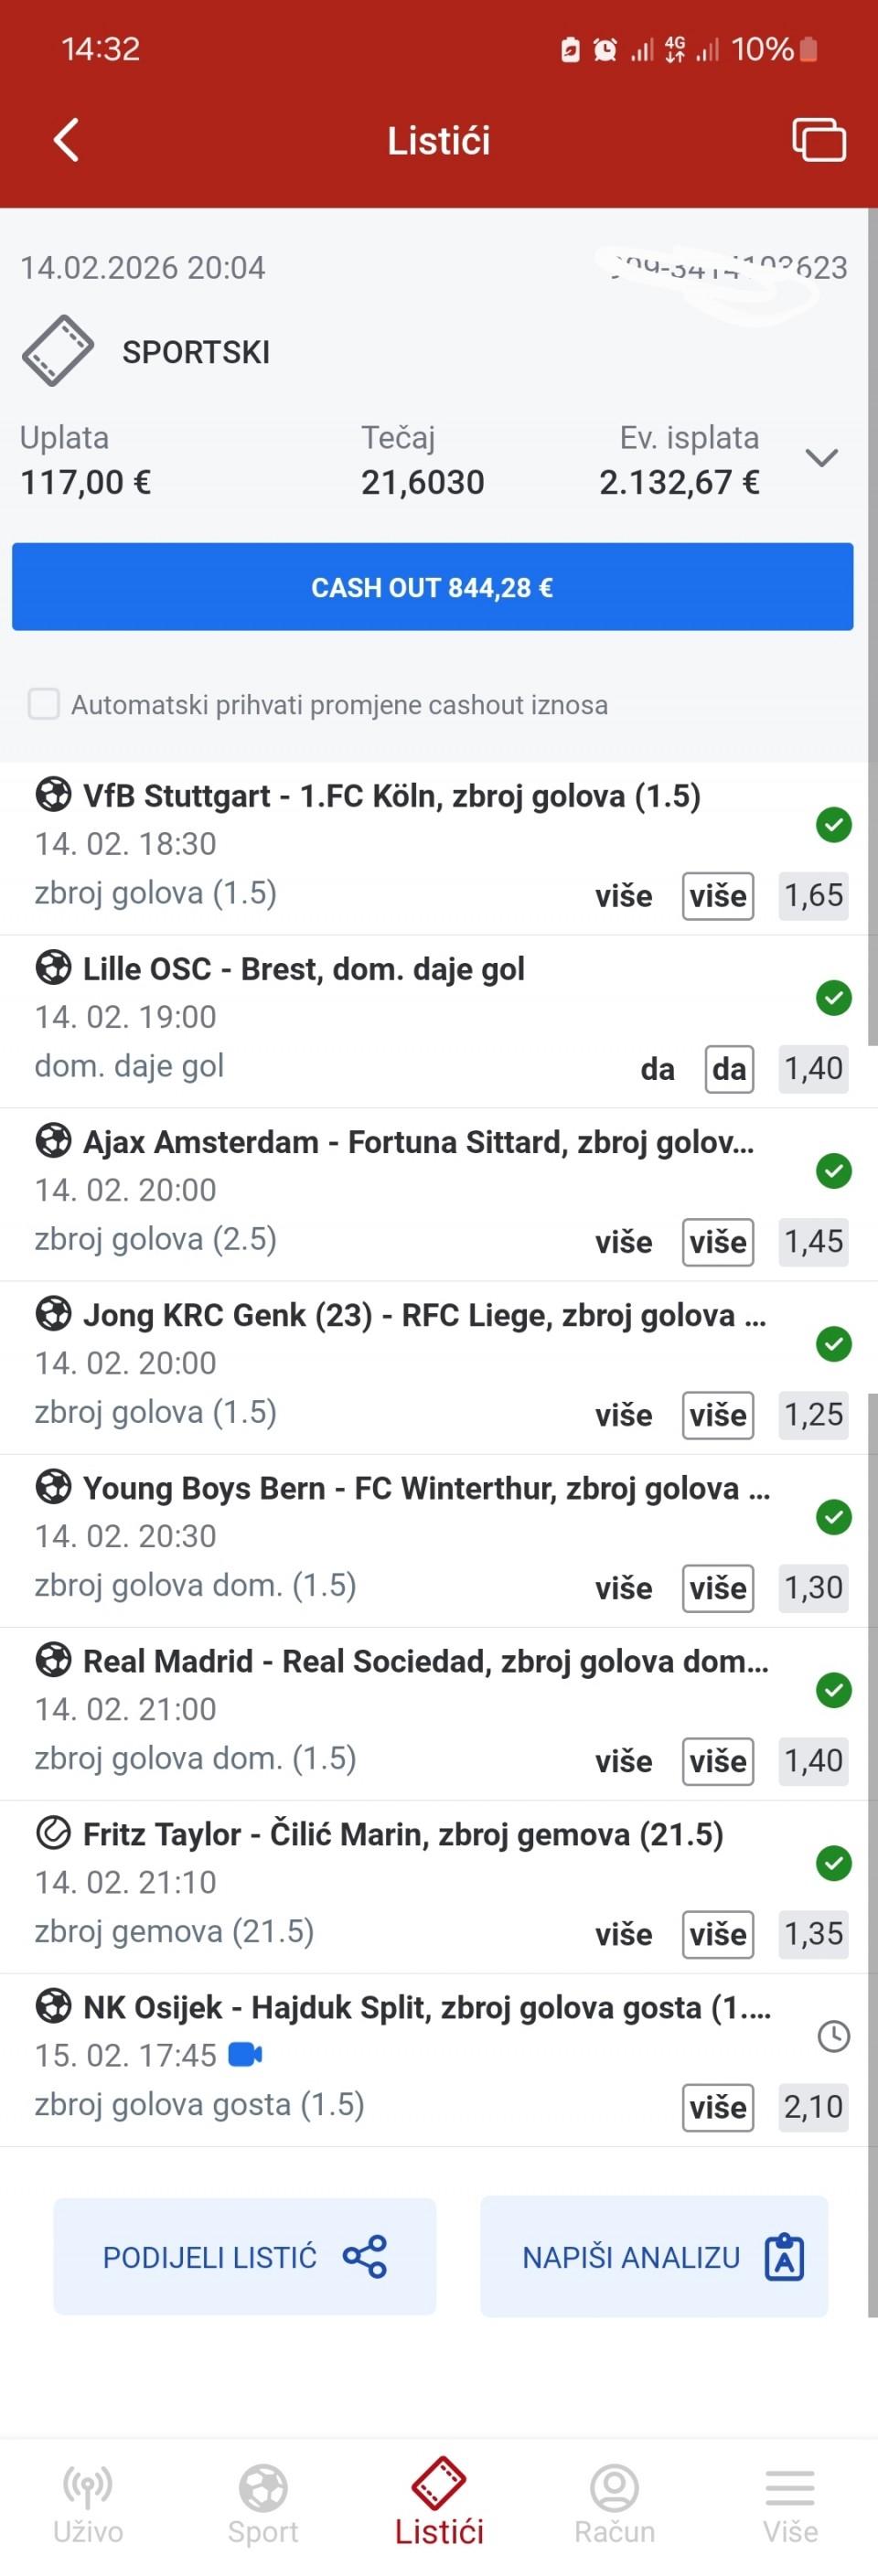Tap the pending clock icon on Osijek bet
This screenshot has height=2576, width=878.
[x=833, y=2036]
